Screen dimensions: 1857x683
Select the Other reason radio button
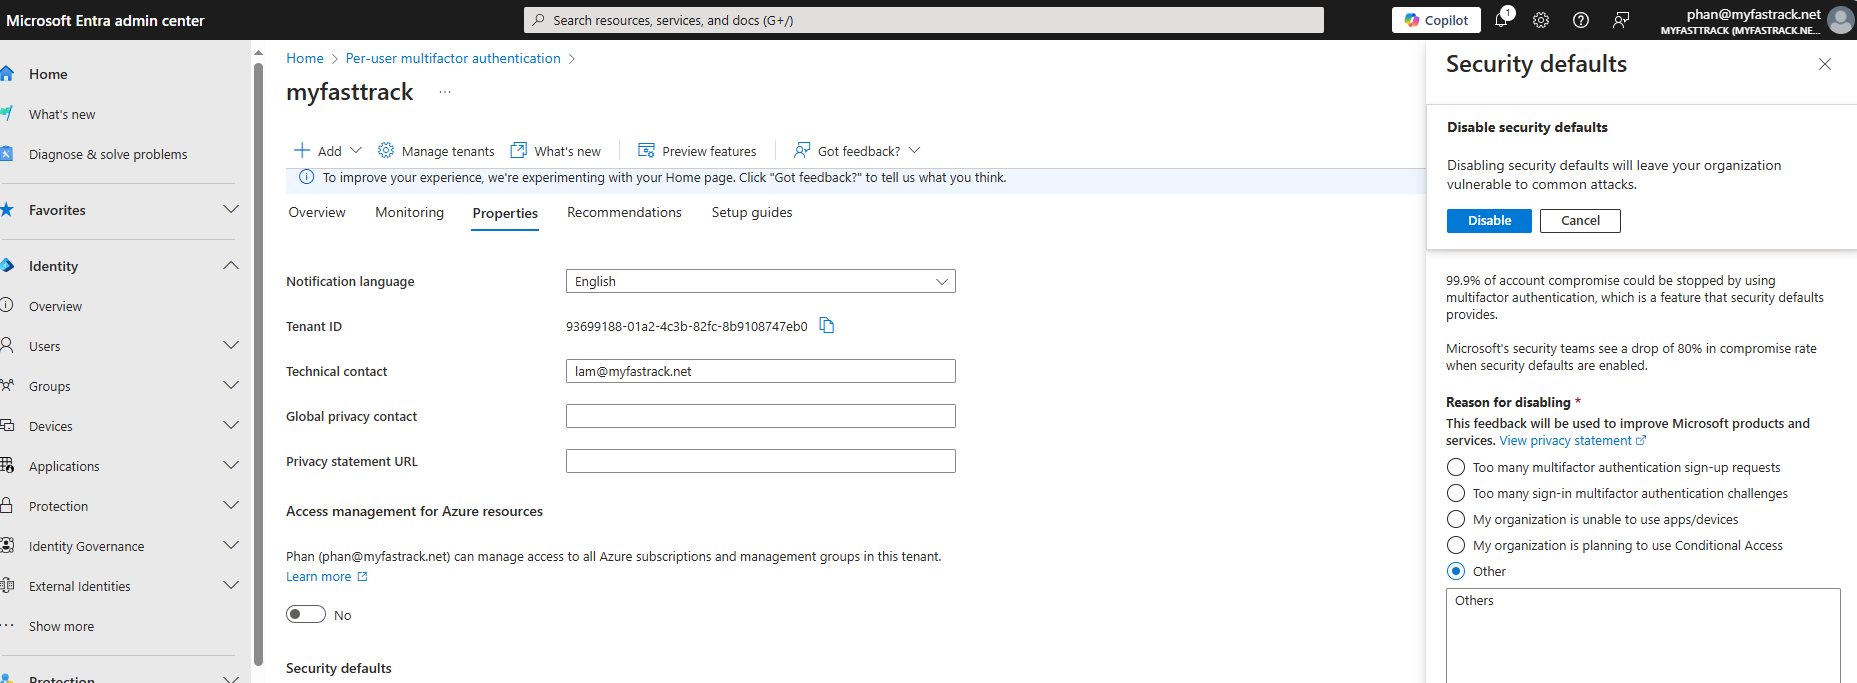1456,571
